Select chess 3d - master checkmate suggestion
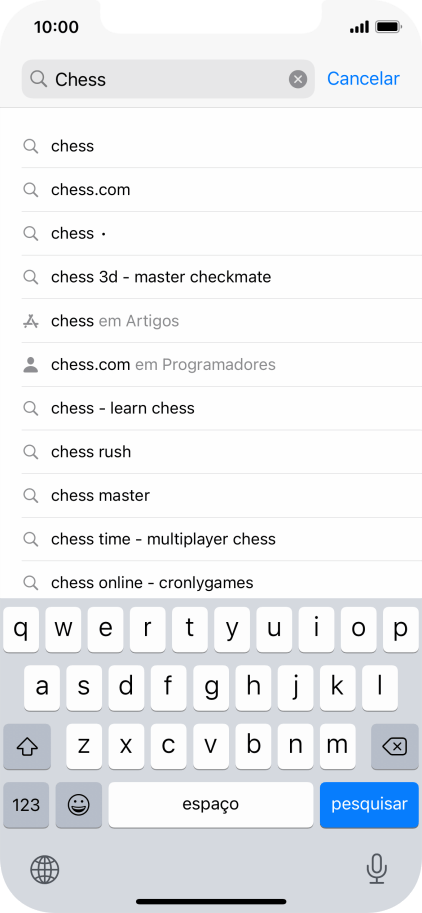This screenshot has height=913, width=422. point(222,277)
